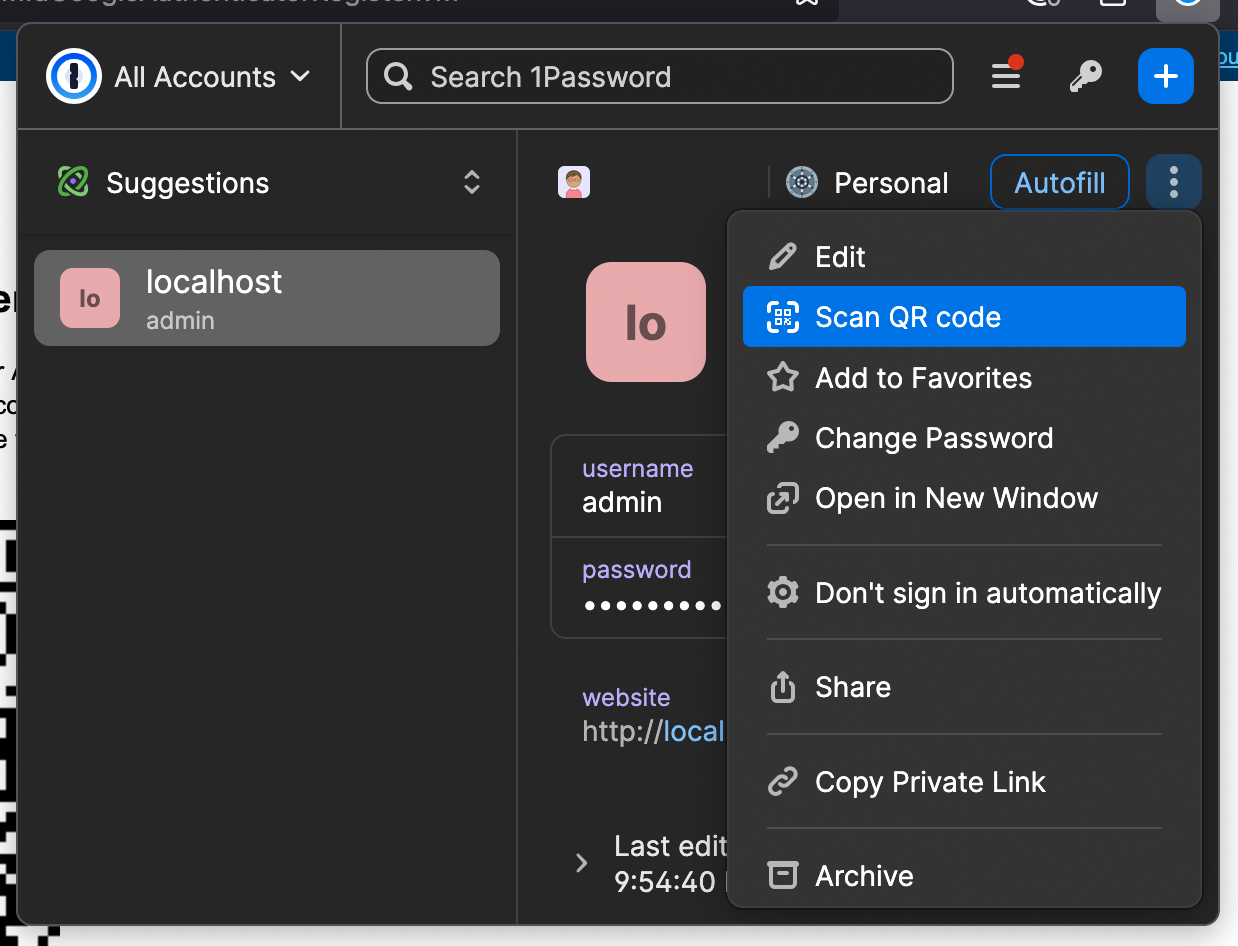Viewport: 1238px width, 946px height.
Task: Click Add to Favorites star option
Action: [923, 378]
